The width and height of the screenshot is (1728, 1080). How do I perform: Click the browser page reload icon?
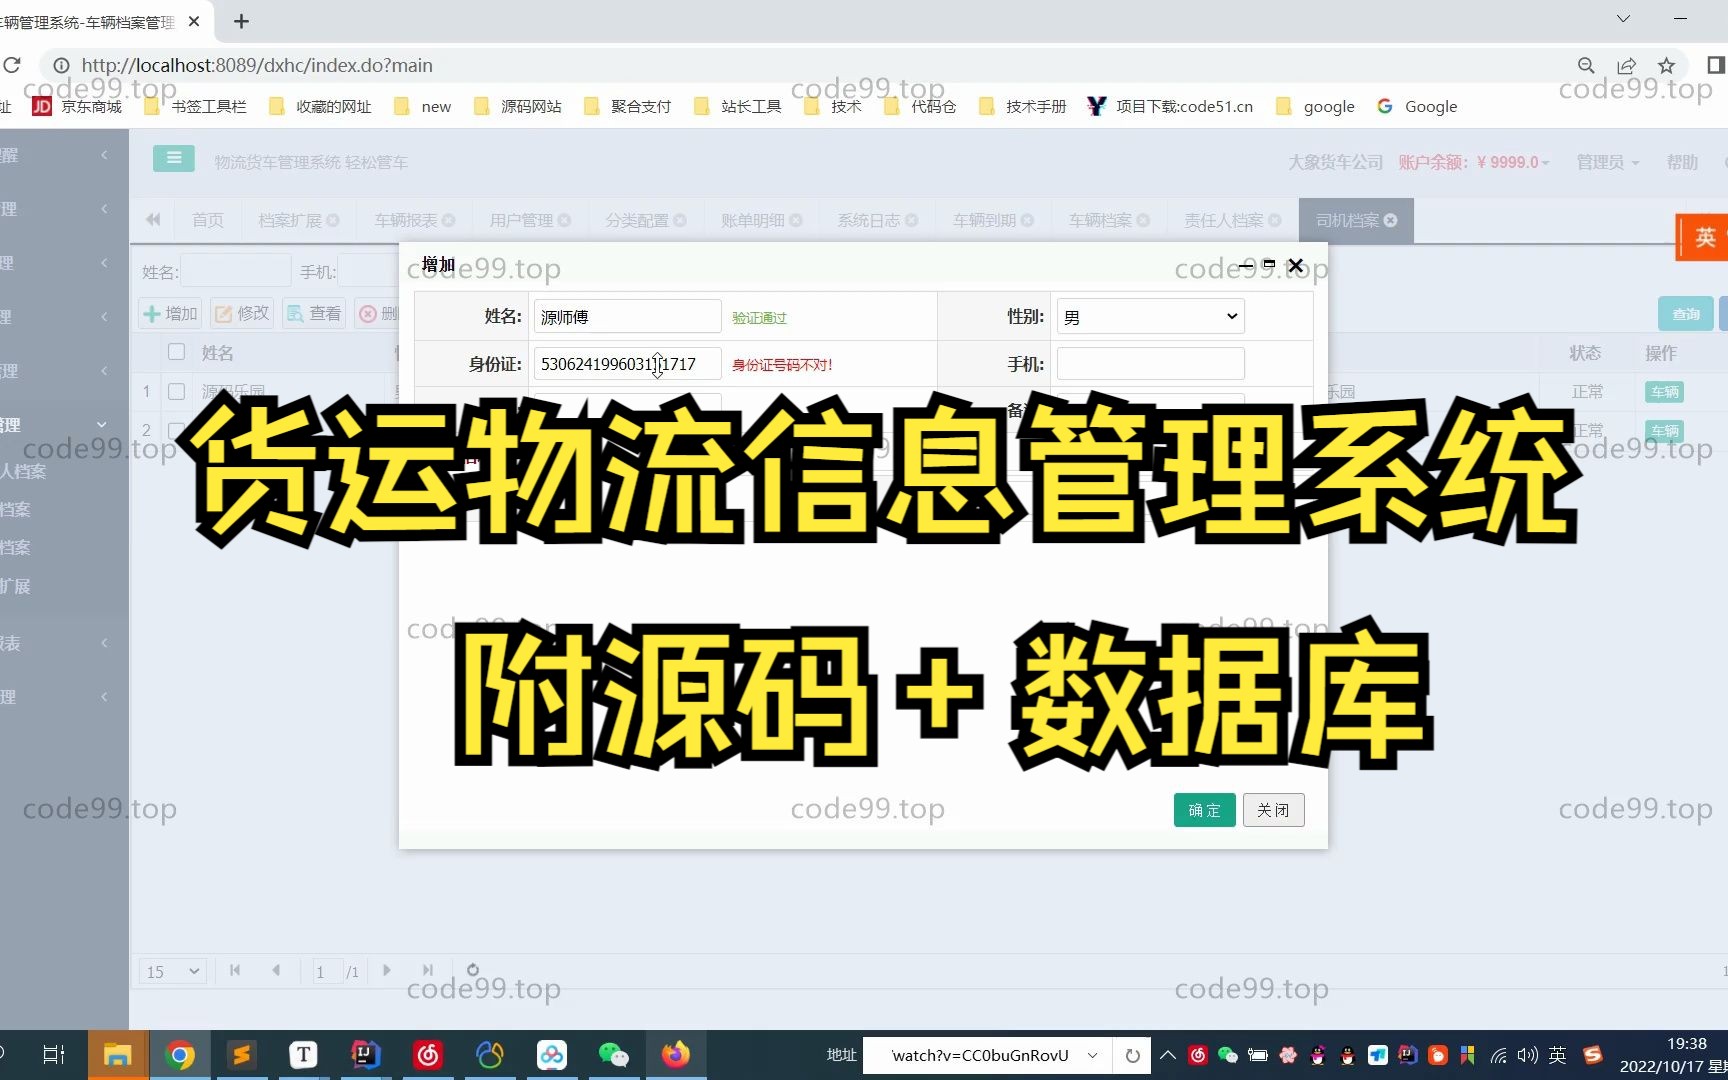click(13, 65)
